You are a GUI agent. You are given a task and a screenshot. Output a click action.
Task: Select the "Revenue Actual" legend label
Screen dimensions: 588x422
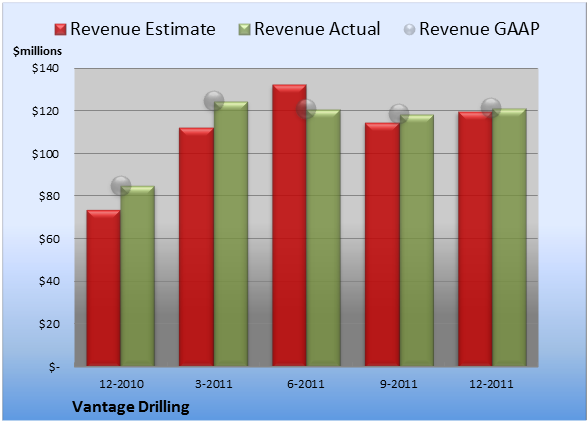click(x=317, y=29)
